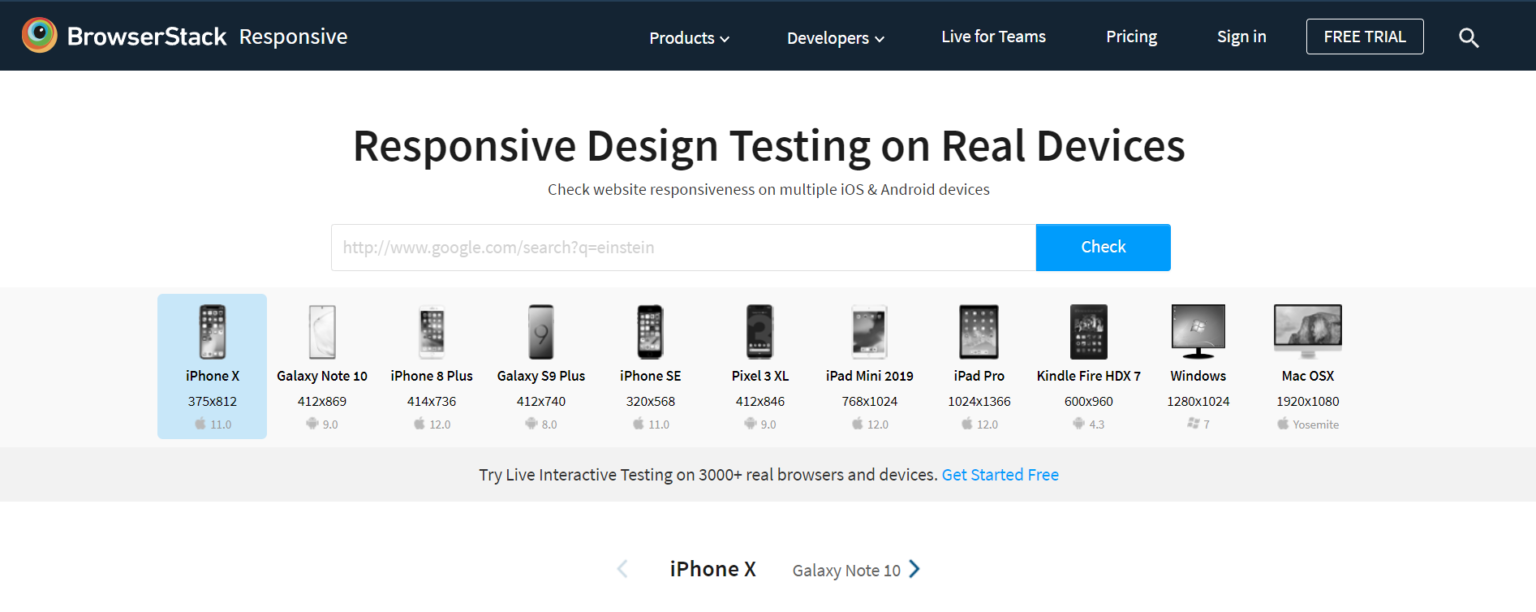Go to next device with right chevron
The width and height of the screenshot is (1536, 612).
(x=914, y=569)
